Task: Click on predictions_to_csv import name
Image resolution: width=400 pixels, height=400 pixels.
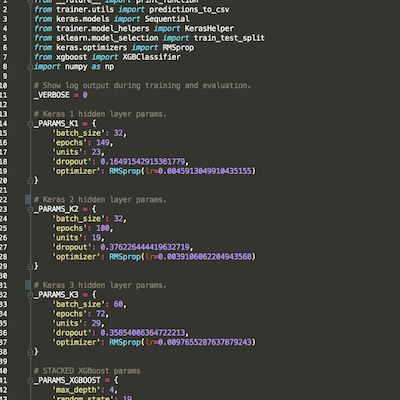Action: point(189,10)
